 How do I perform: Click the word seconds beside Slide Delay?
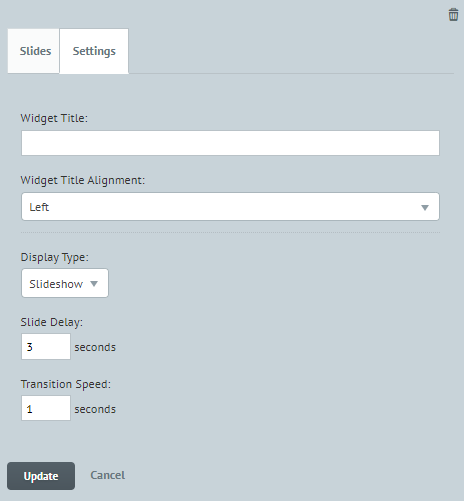(x=95, y=347)
